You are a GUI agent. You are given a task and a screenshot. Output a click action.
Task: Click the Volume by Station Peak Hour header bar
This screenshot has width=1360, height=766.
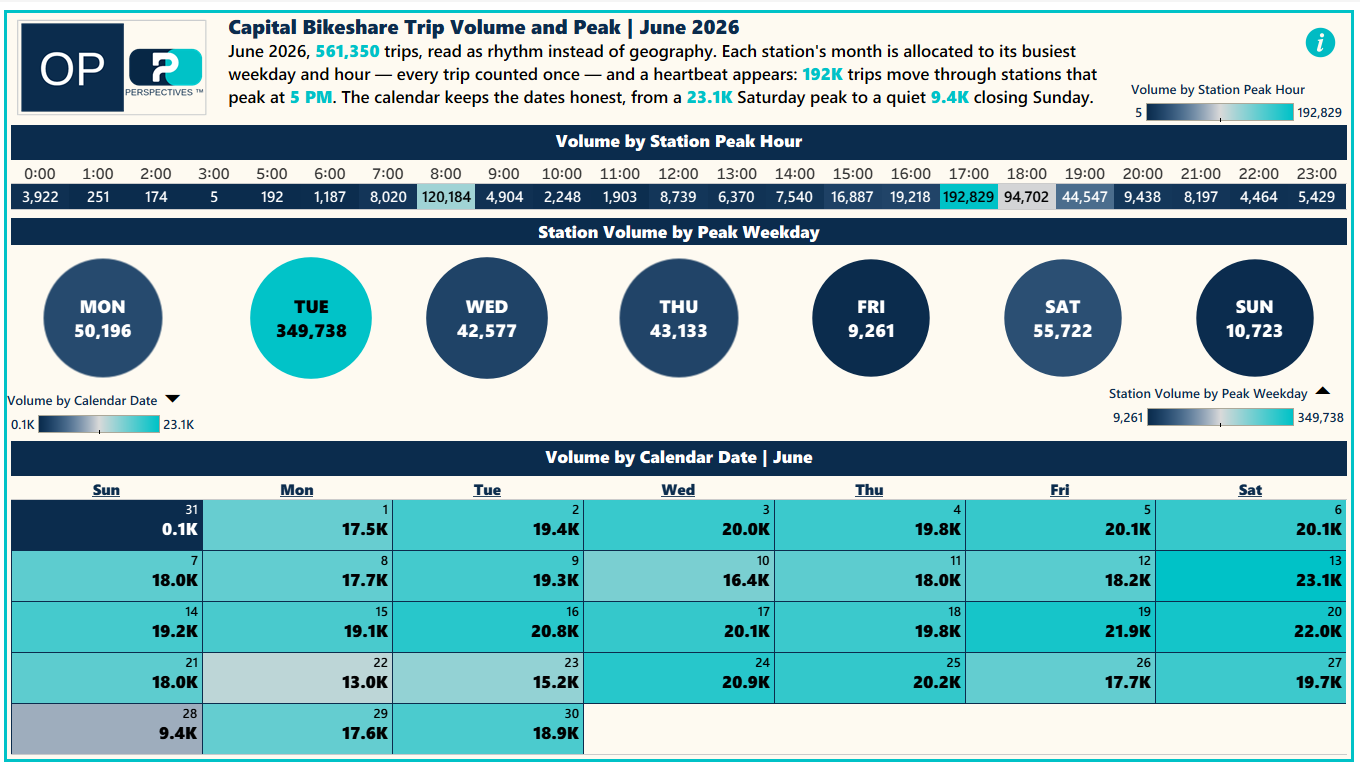tap(679, 141)
